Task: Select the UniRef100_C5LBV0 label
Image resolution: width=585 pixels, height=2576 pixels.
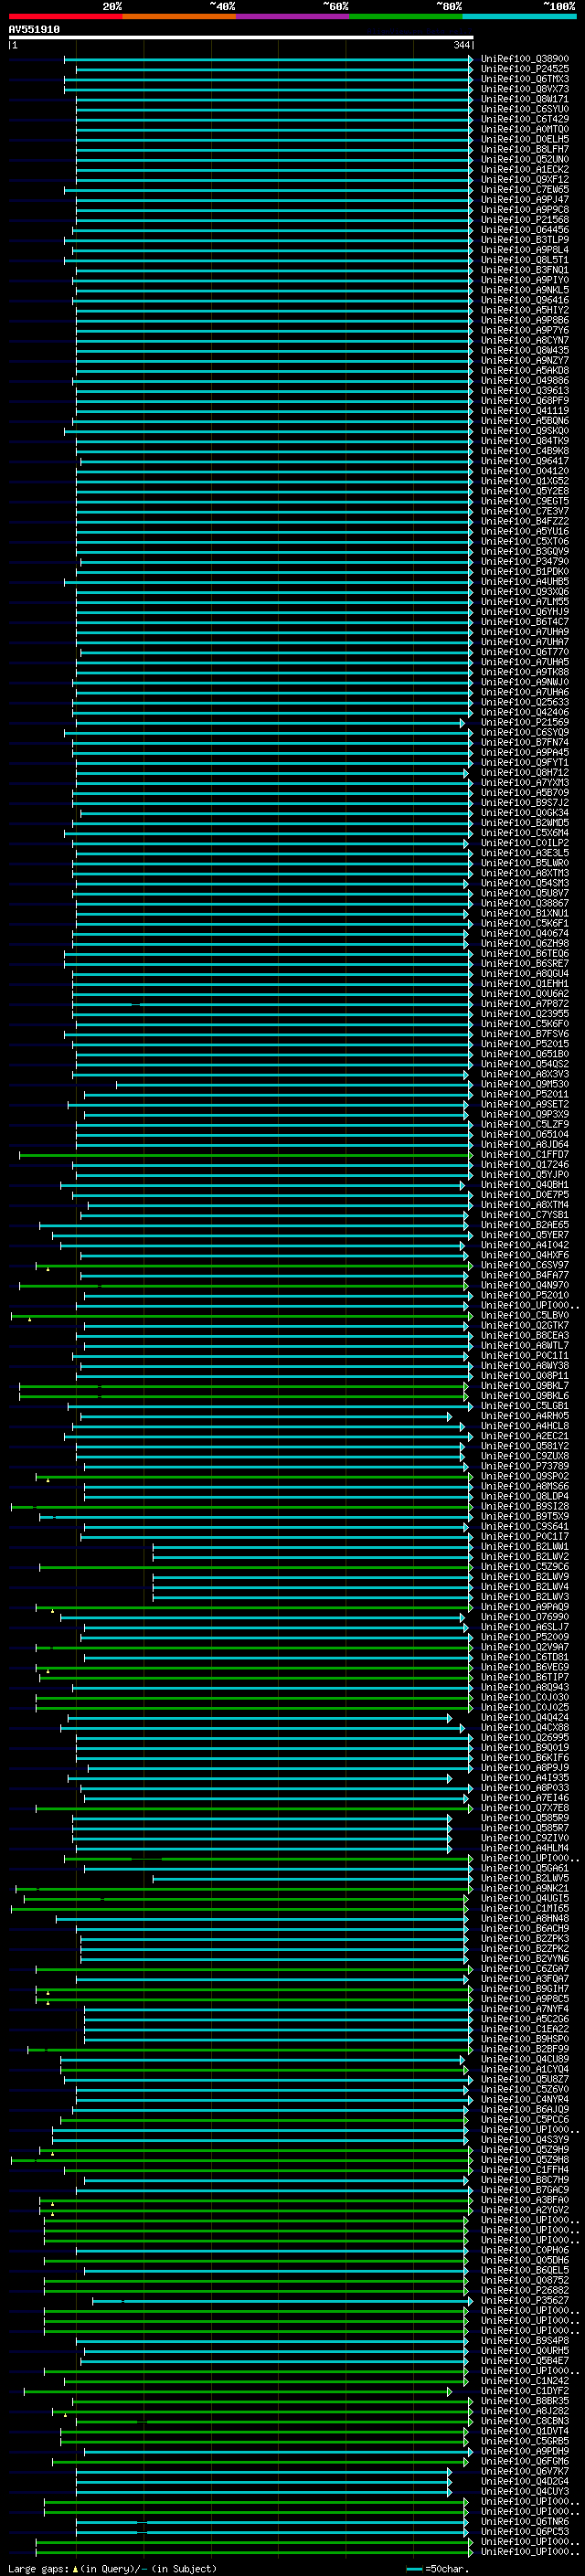Action: 525,1315
